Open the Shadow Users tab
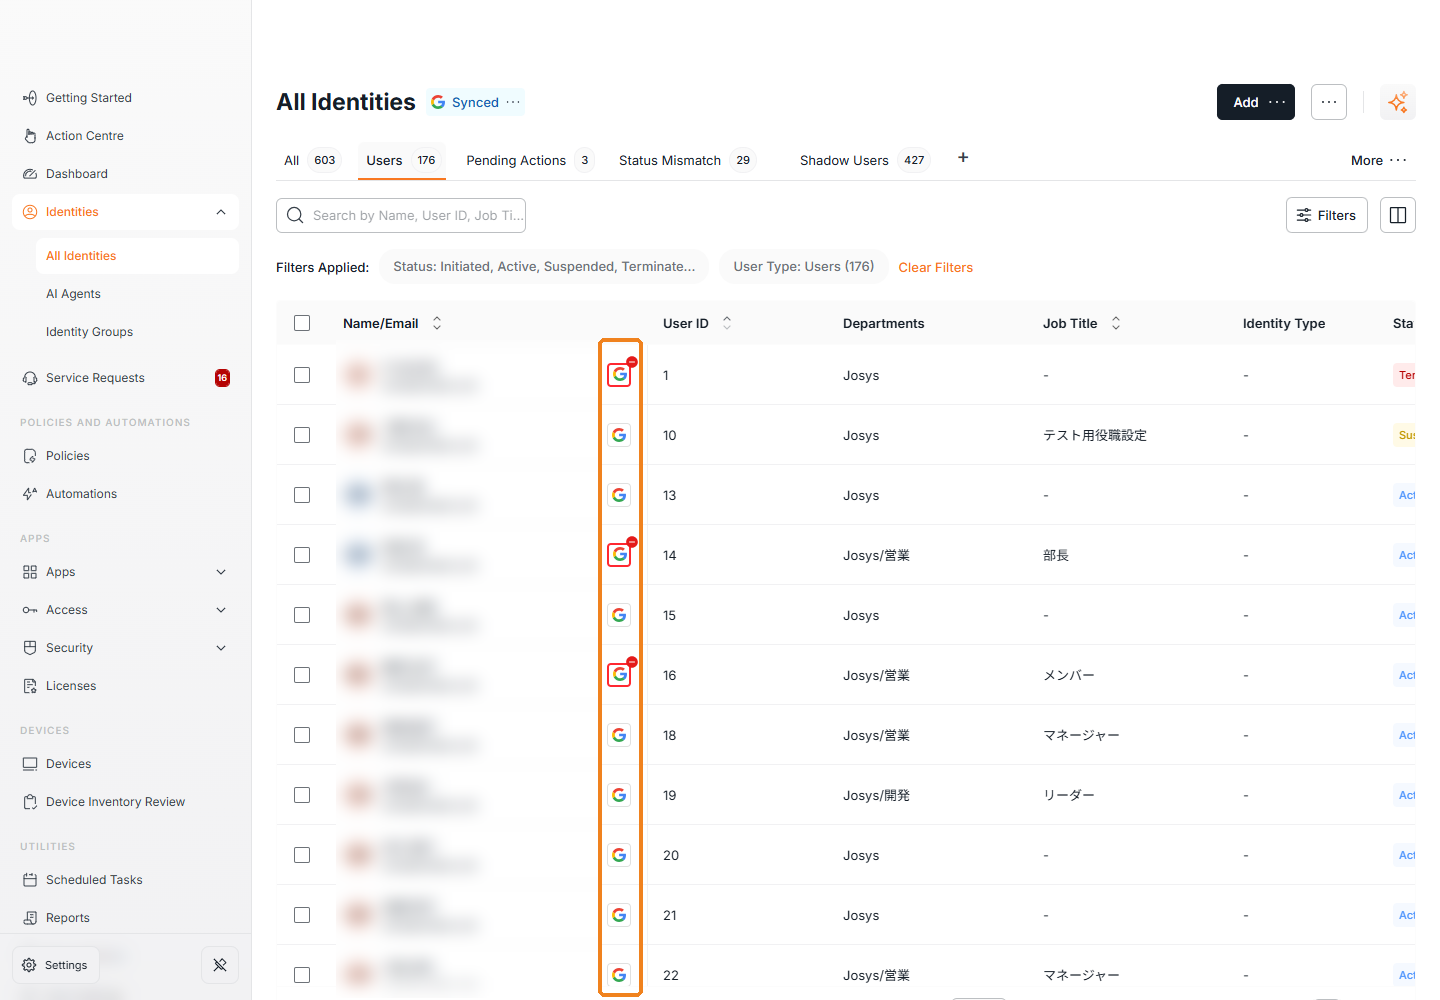The width and height of the screenshot is (1440, 1000). click(x=864, y=160)
